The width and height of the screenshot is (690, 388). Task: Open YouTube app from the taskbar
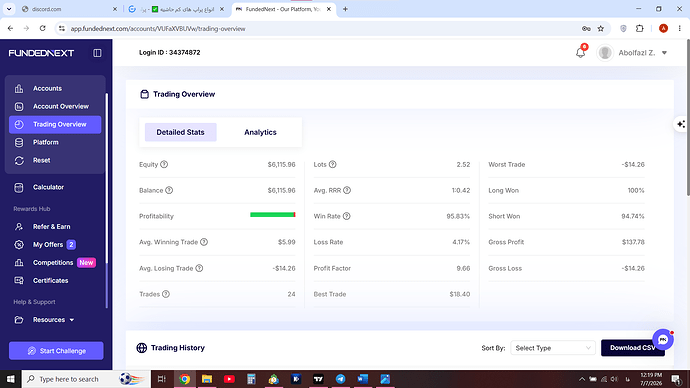point(229,379)
